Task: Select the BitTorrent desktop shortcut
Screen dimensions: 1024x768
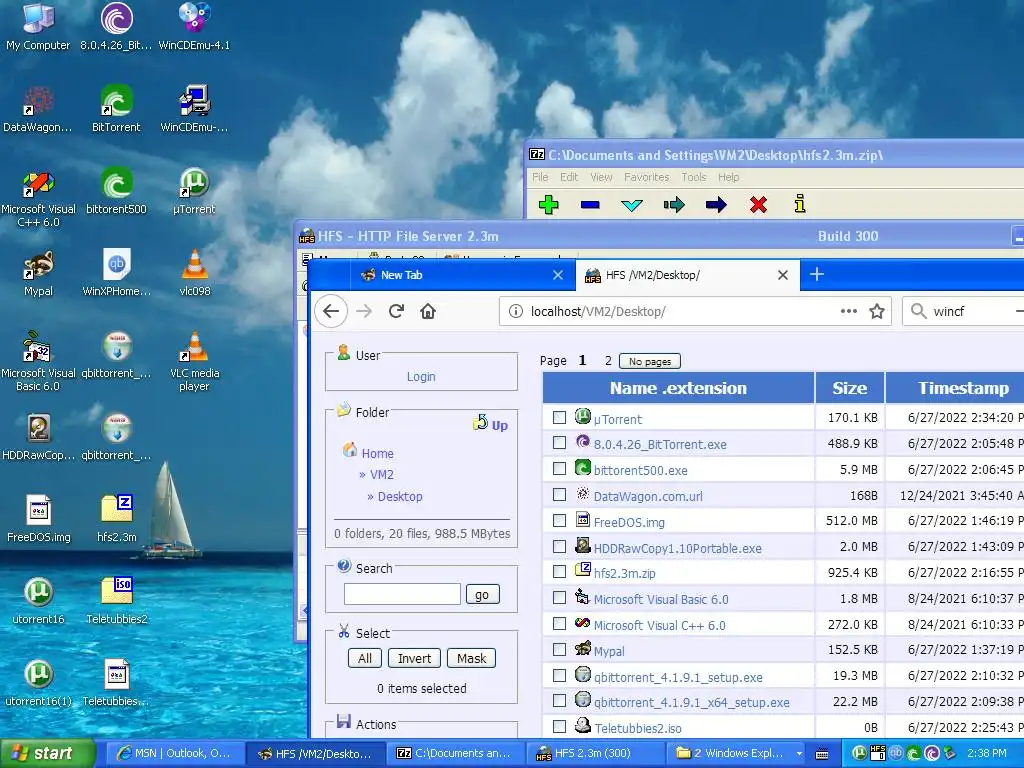Action: [x=116, y=108]
